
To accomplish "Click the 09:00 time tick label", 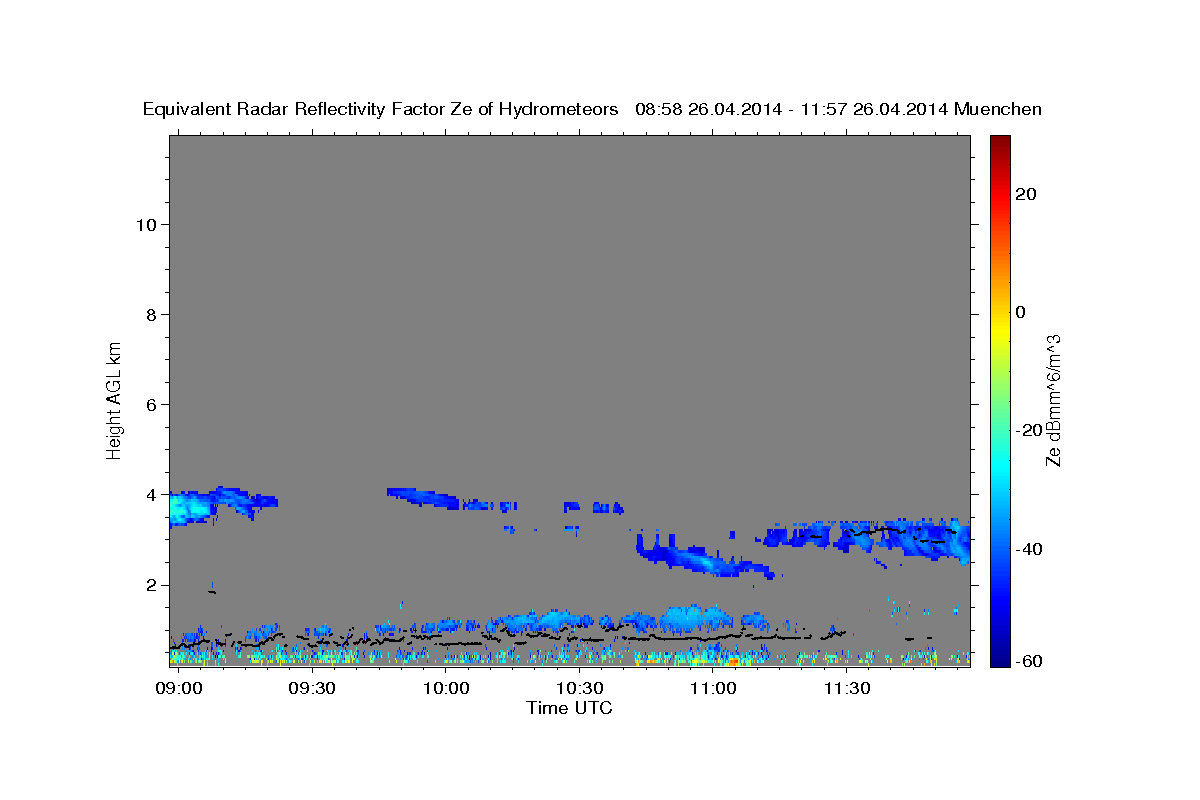I will click(x=179, y=689).
